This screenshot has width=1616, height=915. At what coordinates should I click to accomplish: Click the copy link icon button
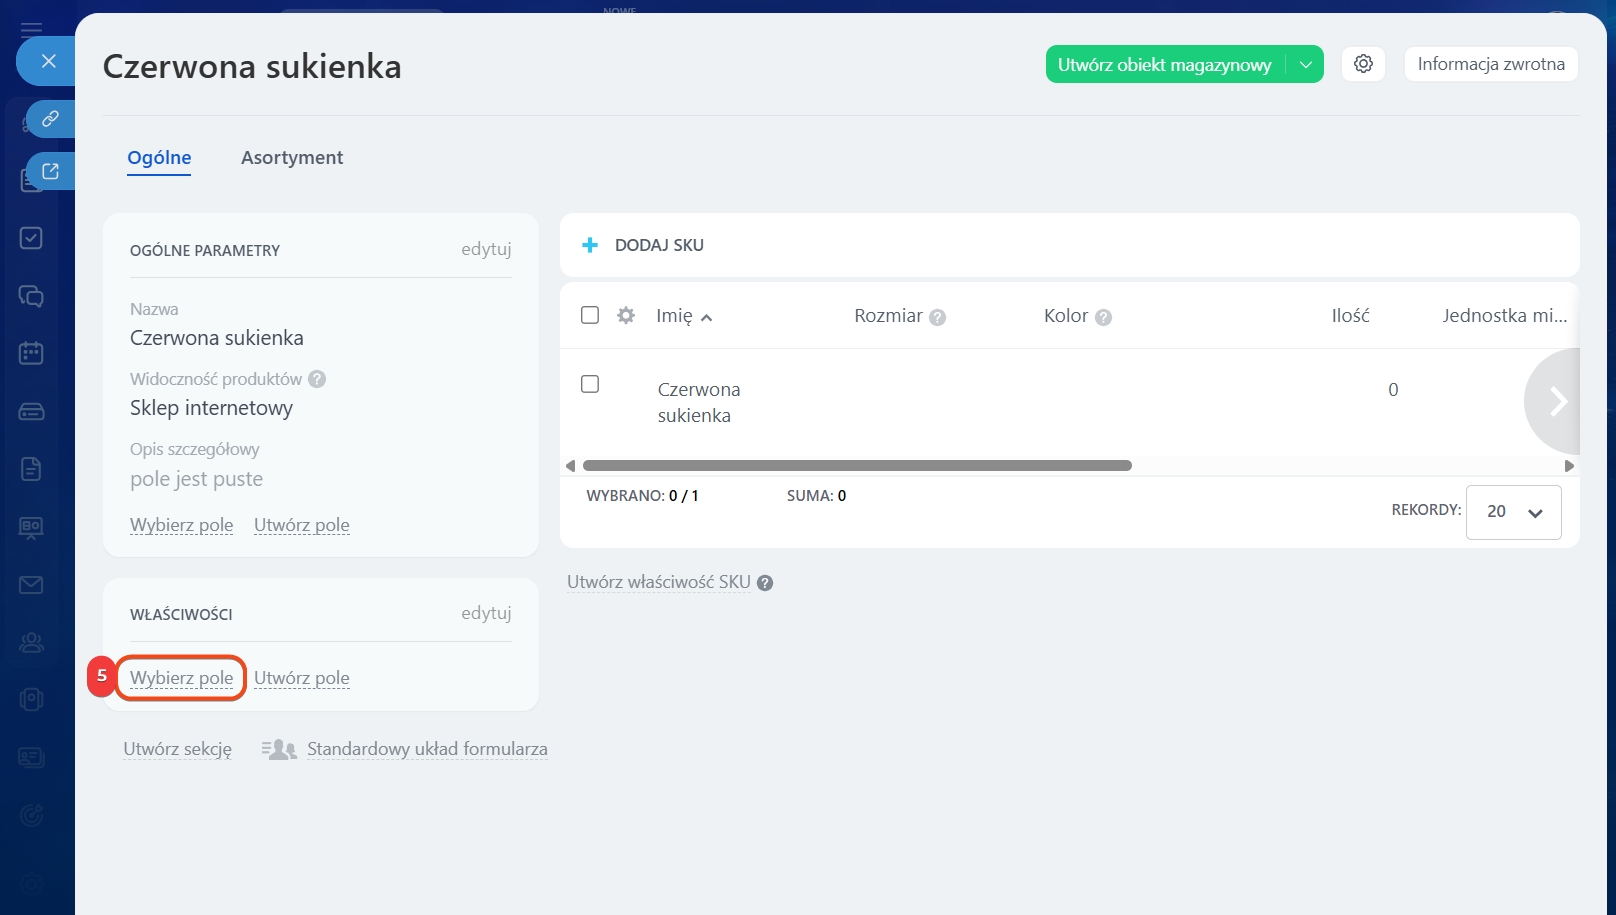click(x=49, y=119)
